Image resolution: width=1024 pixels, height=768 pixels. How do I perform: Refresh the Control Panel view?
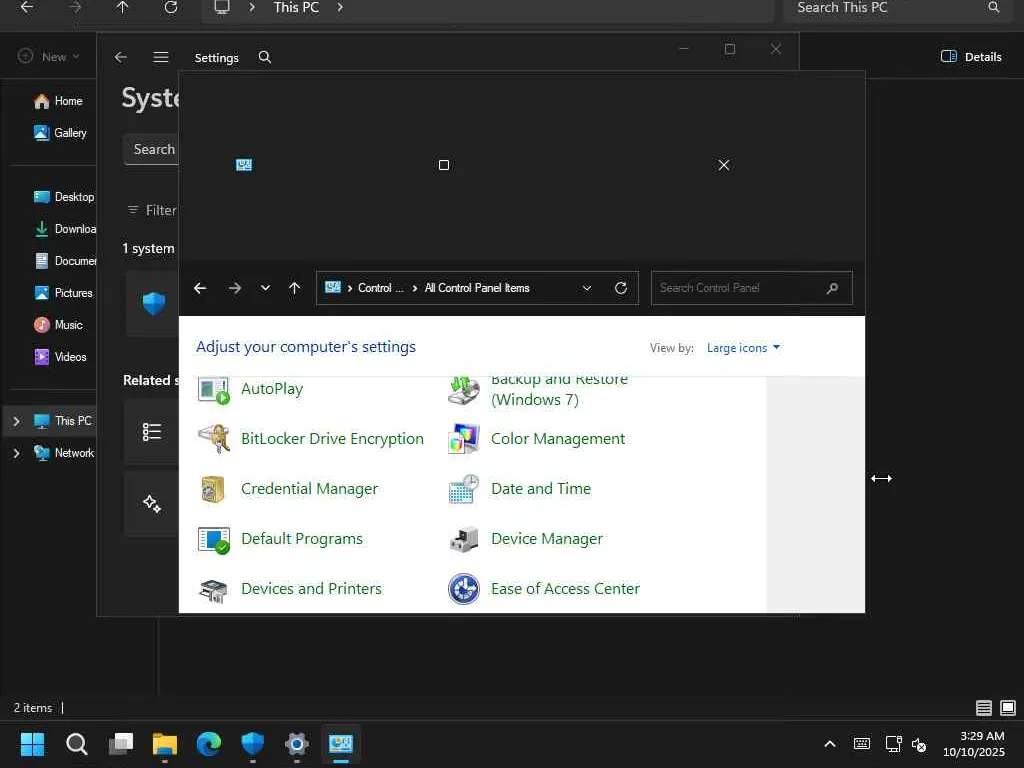(621, 288)
